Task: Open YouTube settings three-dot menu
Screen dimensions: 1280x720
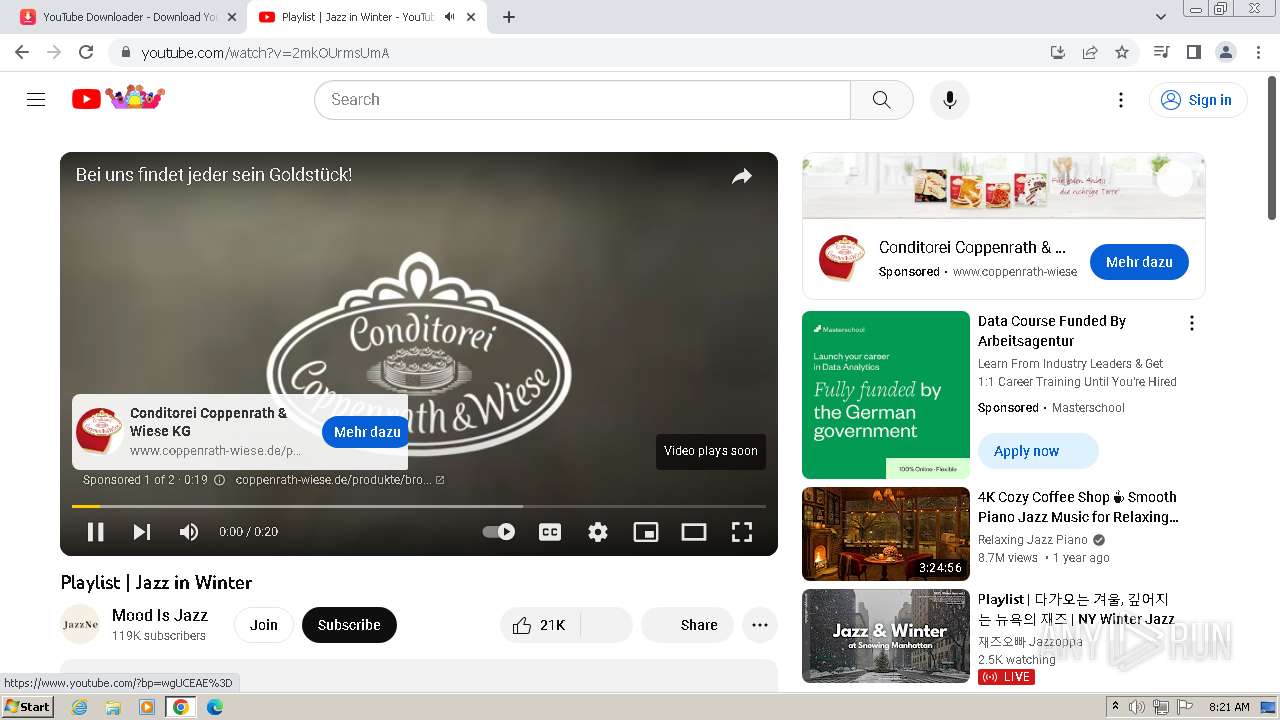Action: point(1121,100)
